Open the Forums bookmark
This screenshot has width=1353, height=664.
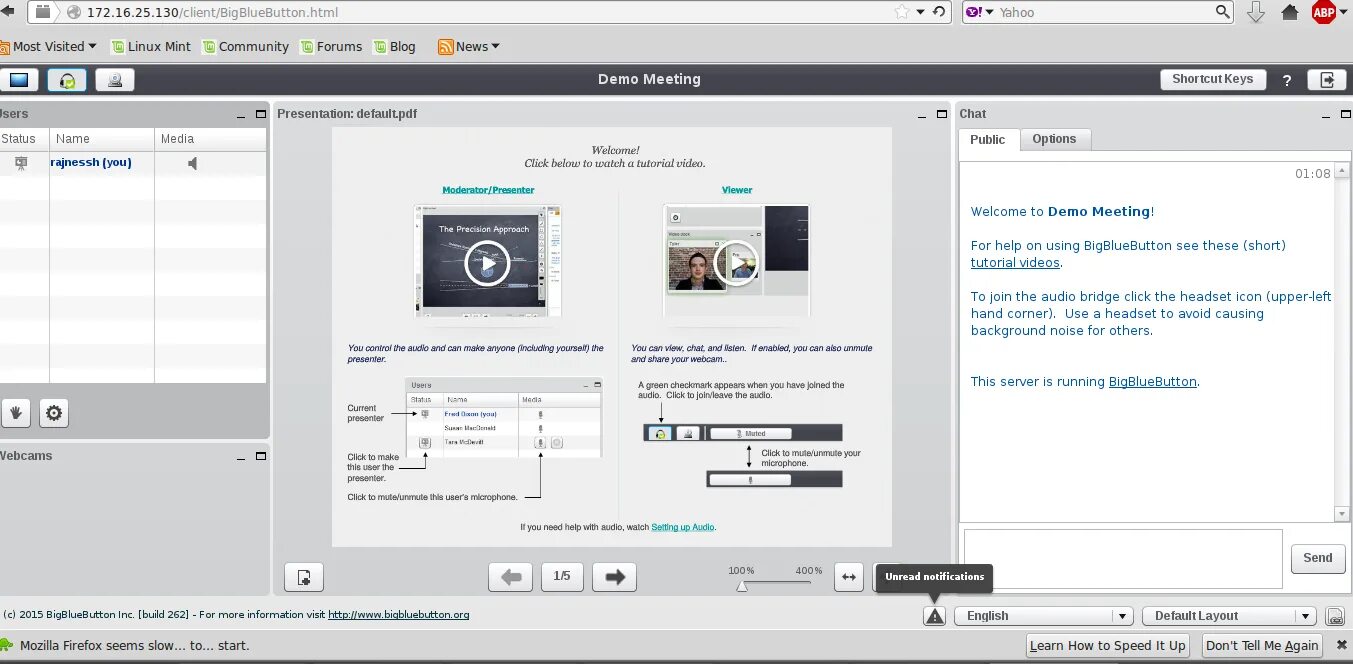coord(330,47)
